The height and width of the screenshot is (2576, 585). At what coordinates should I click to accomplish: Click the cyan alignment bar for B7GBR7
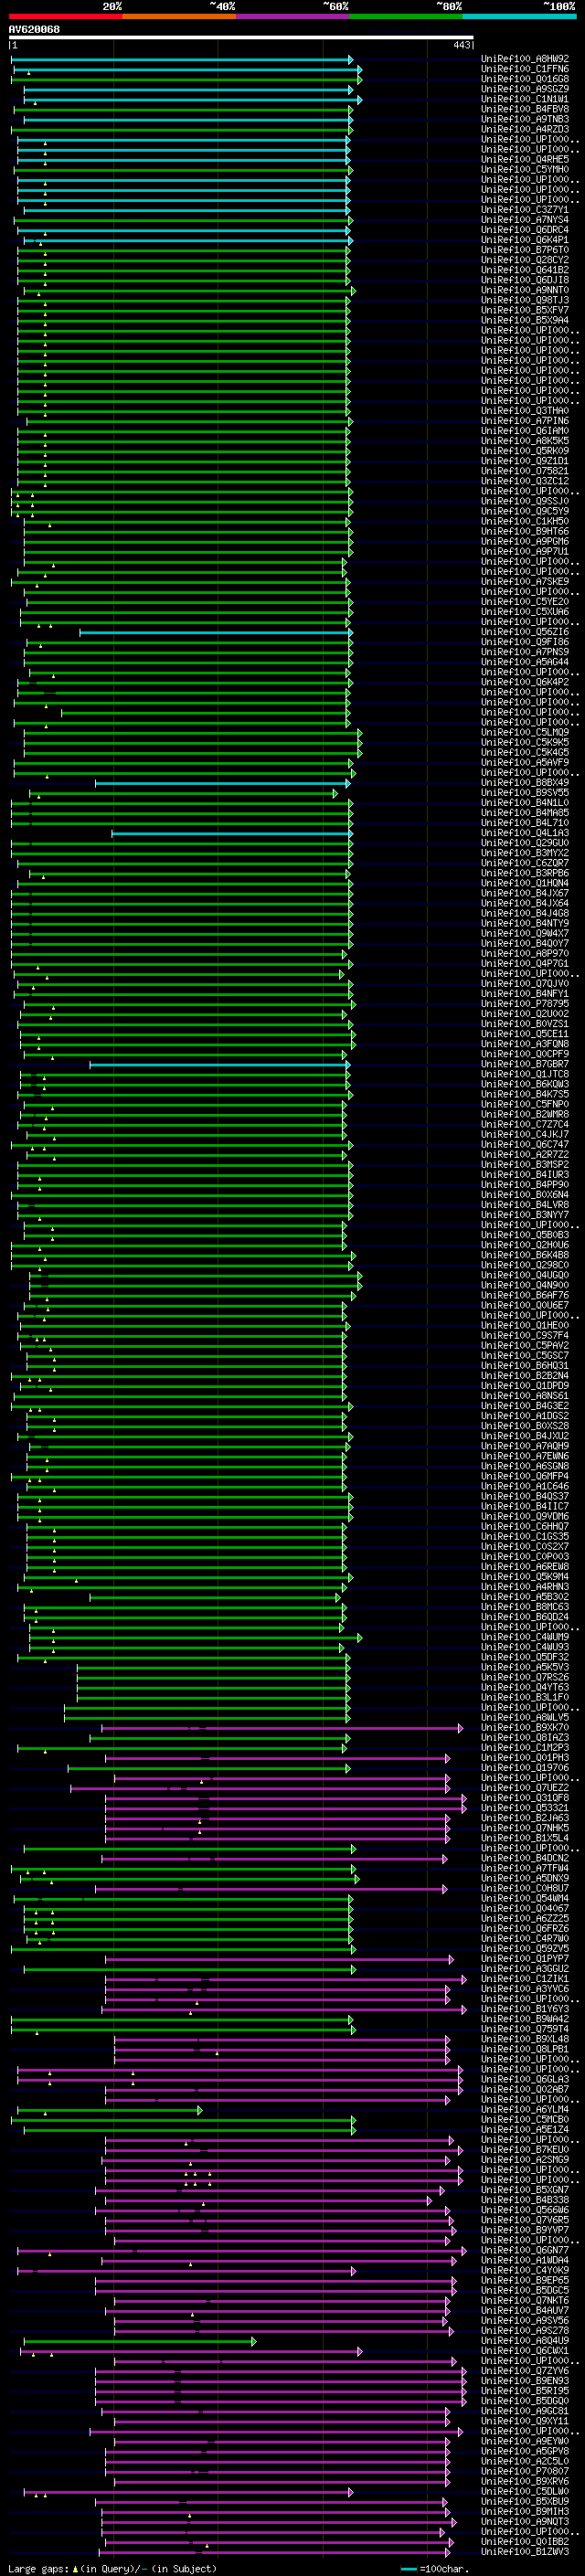pyautogui.click(x=219, y=1064)
